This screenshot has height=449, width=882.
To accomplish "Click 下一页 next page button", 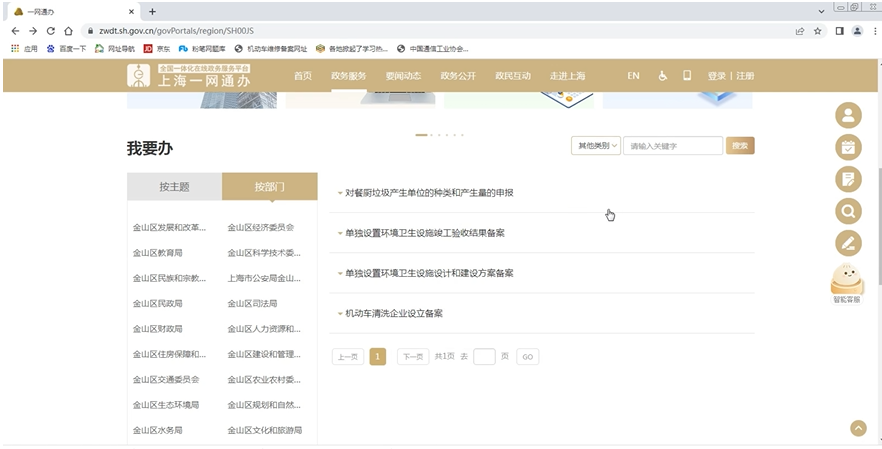I will (413, 357).
